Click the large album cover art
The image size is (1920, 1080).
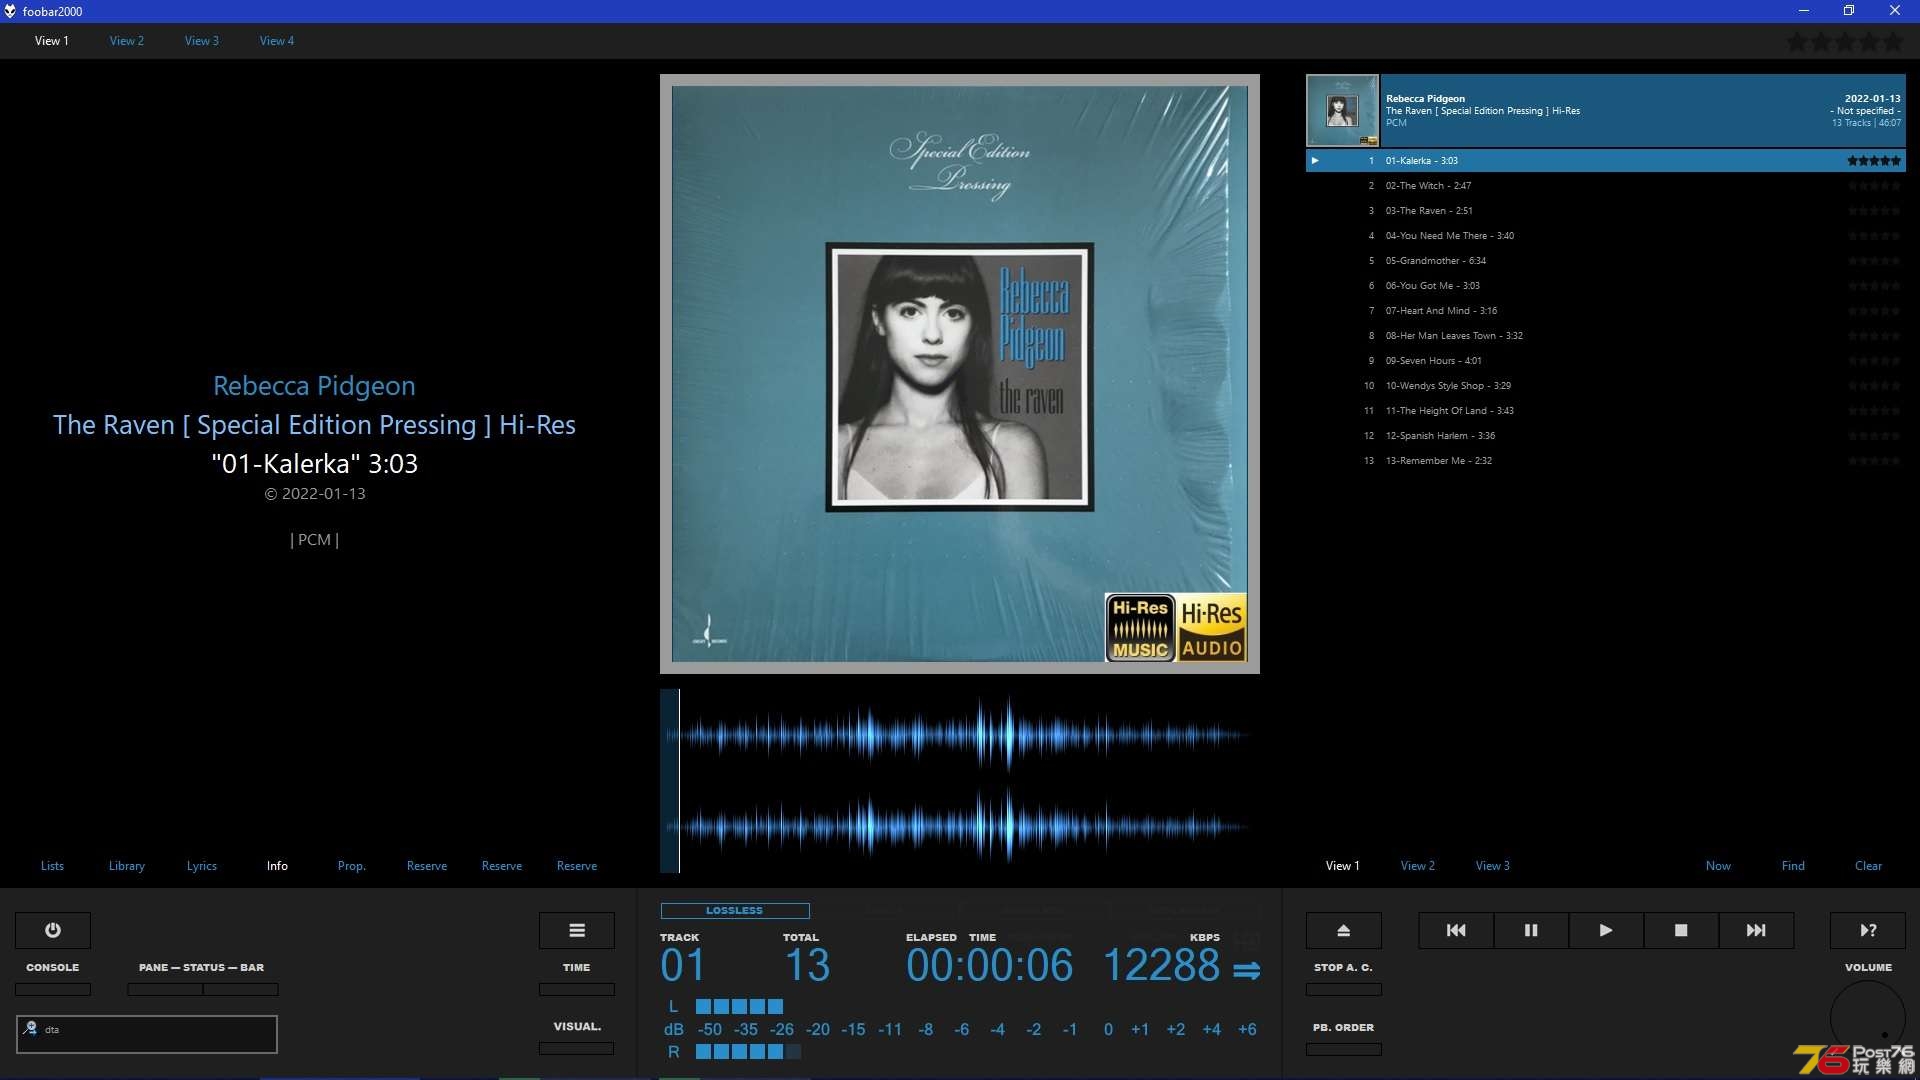click(960, 374)
